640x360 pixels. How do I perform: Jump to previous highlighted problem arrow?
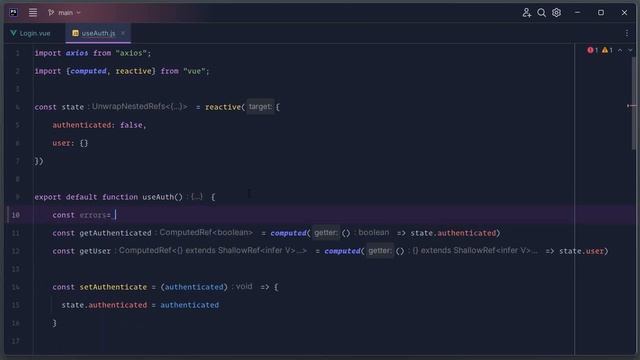(620, 50)
